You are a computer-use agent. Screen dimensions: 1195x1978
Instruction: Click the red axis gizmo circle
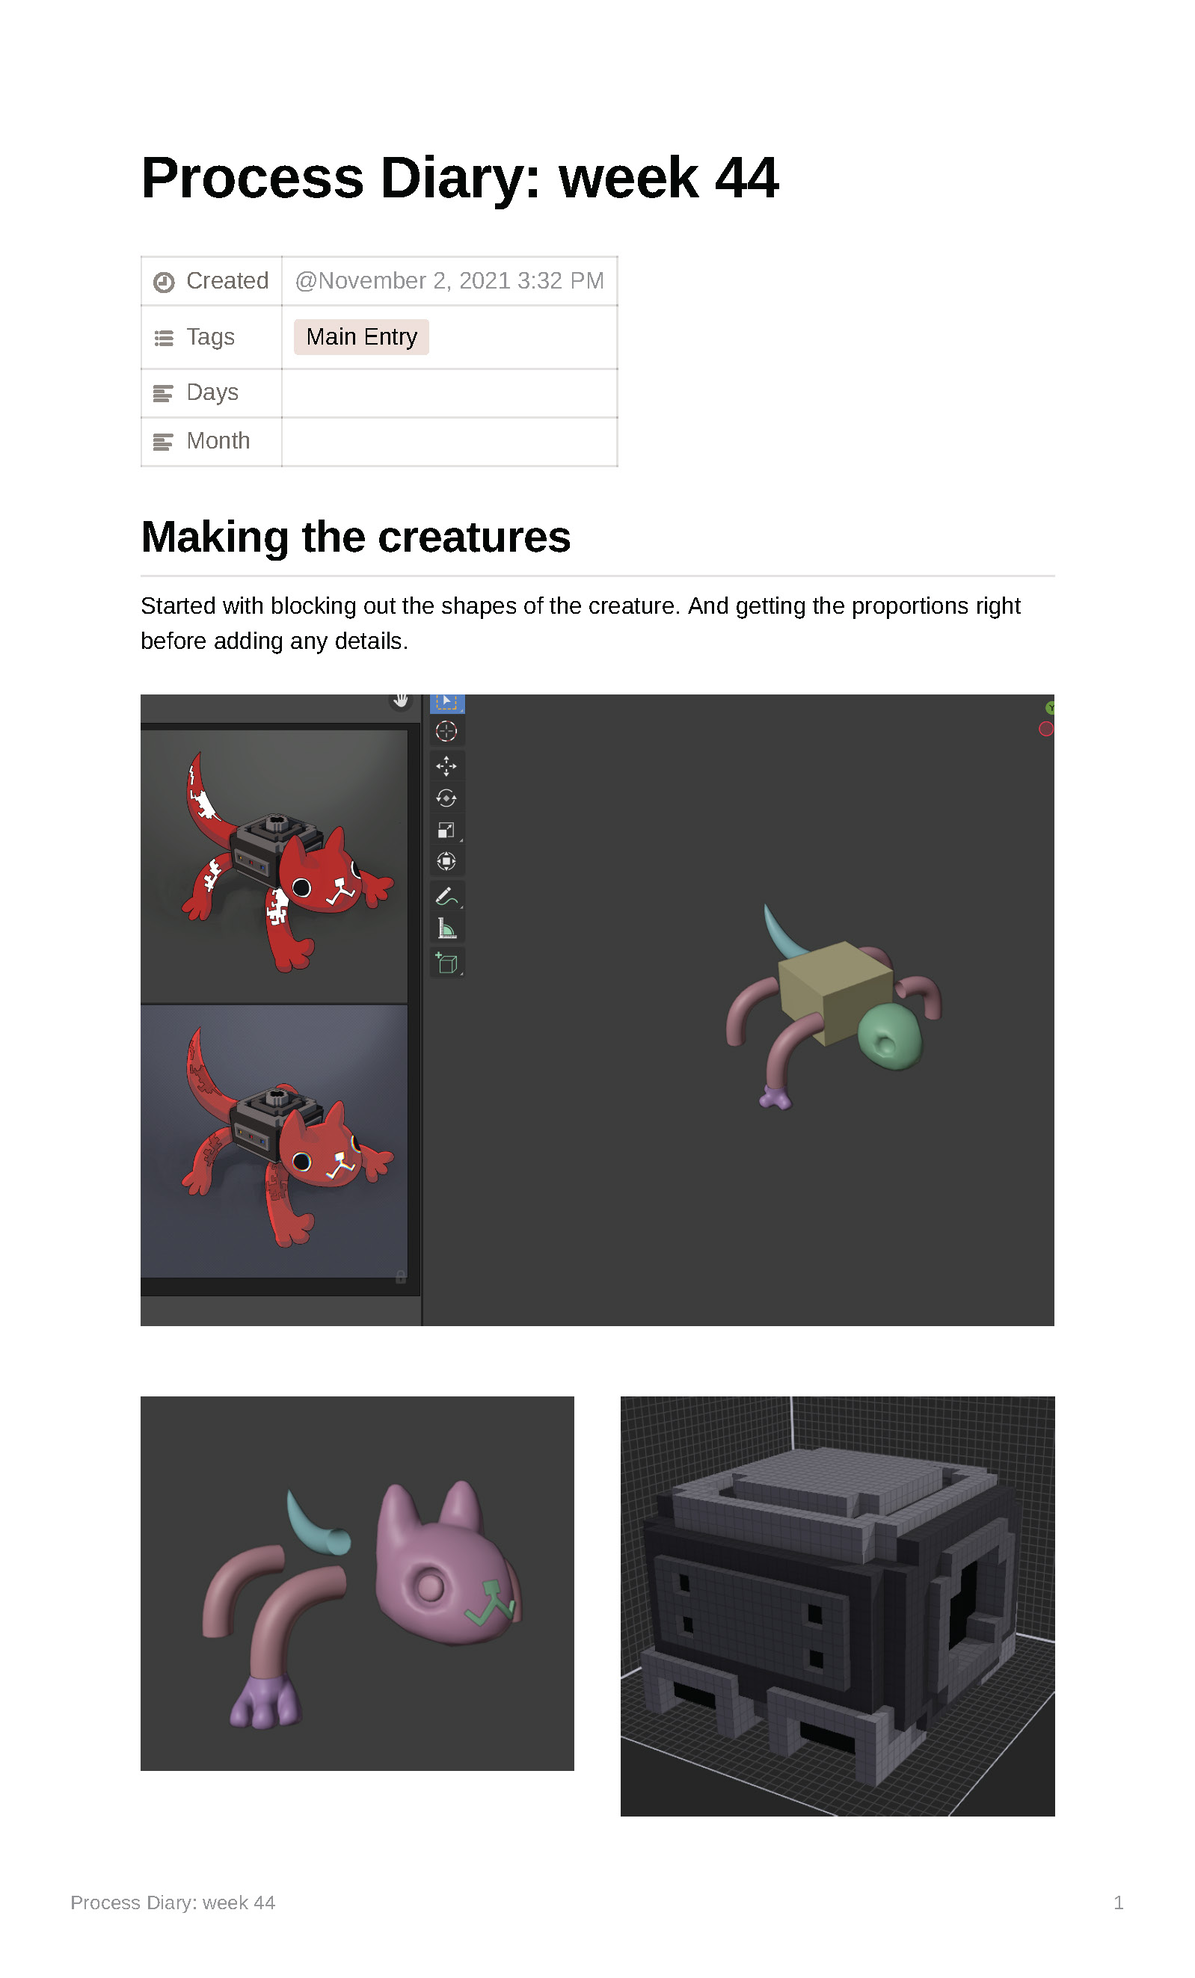pyautogui.click(x=1046, y=729)
